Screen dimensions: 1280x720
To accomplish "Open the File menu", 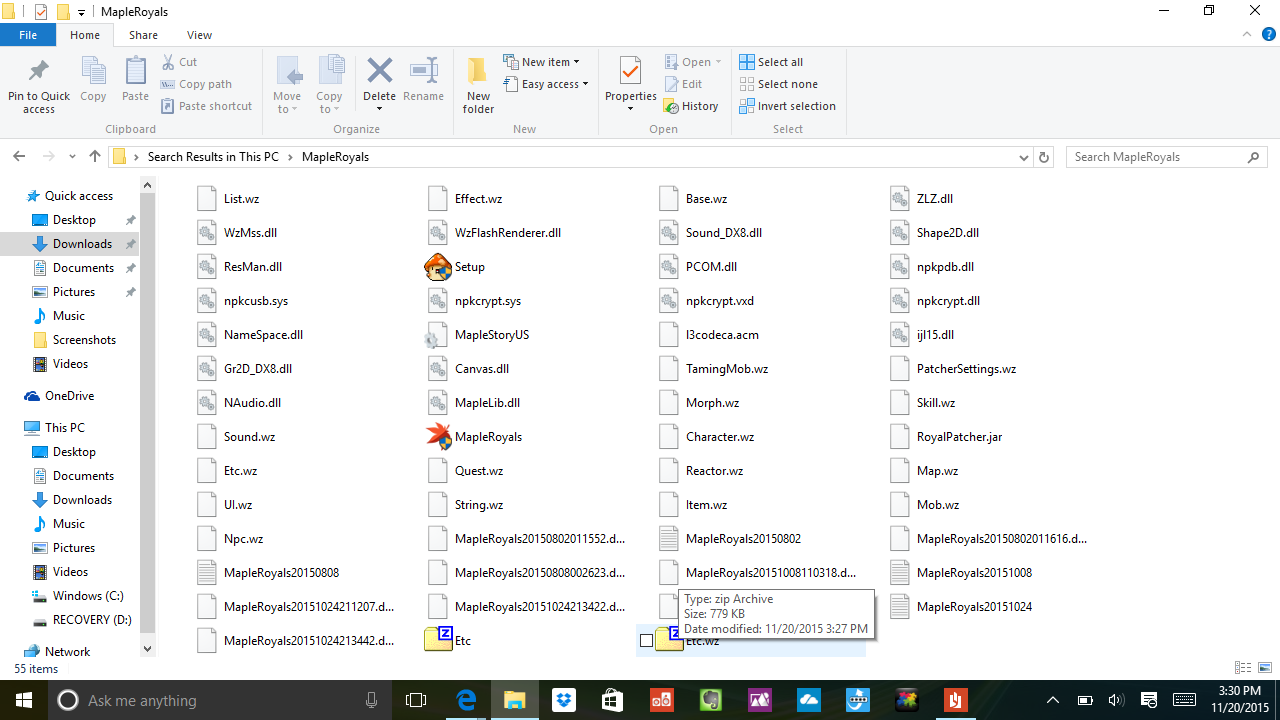I will (x=28, y=35).
